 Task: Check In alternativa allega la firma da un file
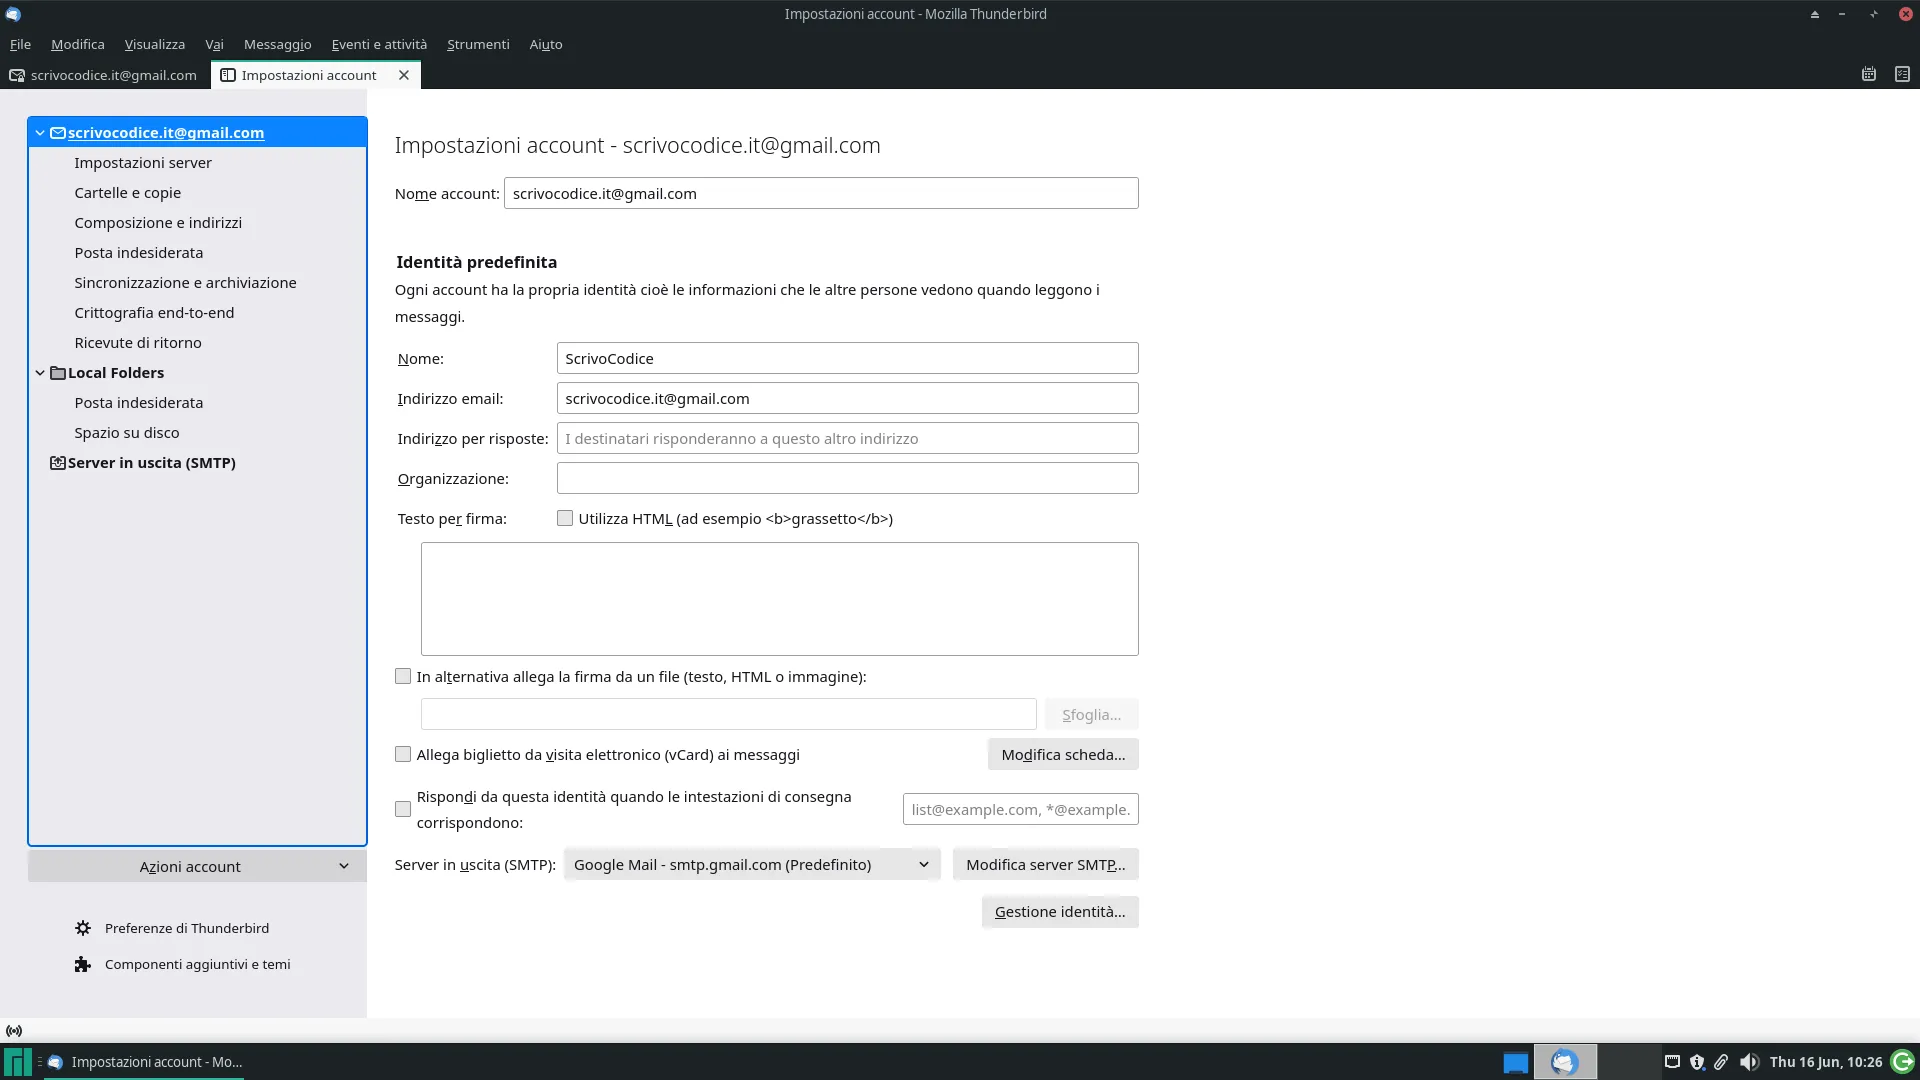(402, 676)
